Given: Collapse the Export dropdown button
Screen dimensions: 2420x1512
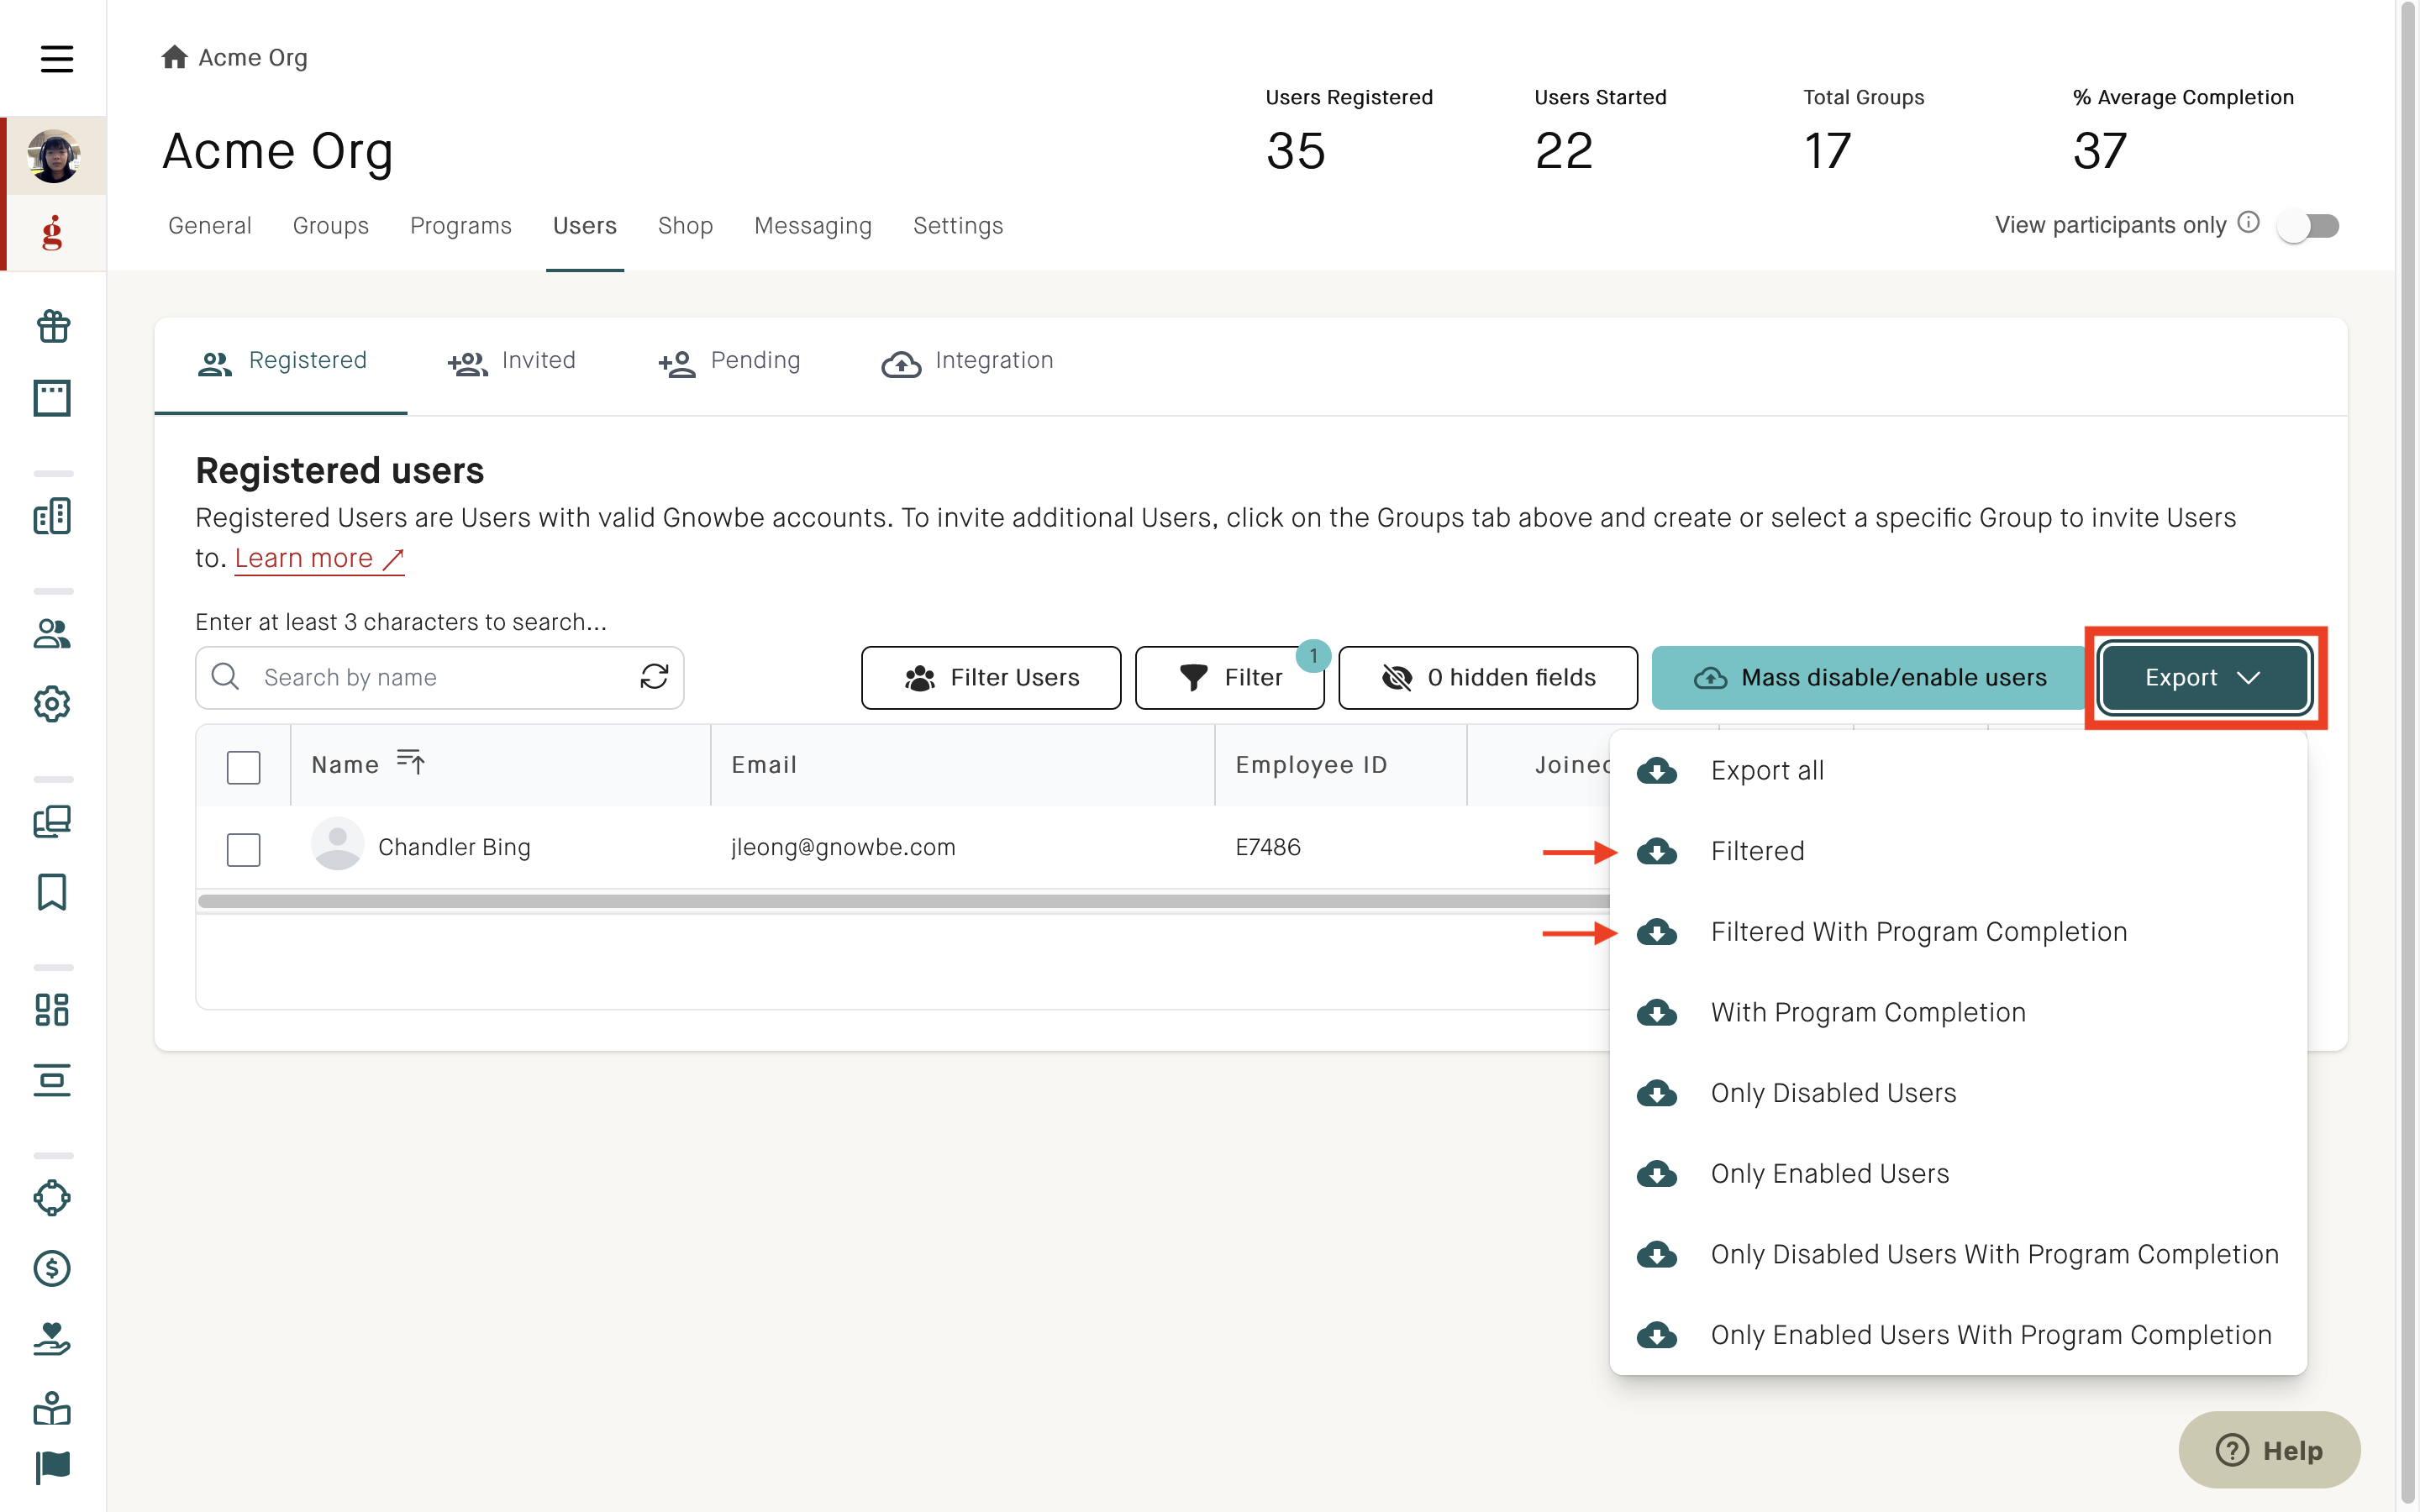Looking at the screenshot, I should pos(2205,677).
